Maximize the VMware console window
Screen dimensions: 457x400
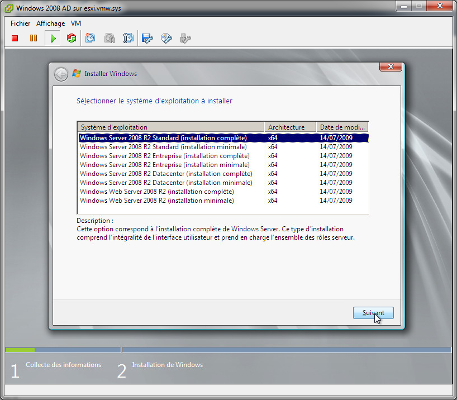click(x=419, y=6)
